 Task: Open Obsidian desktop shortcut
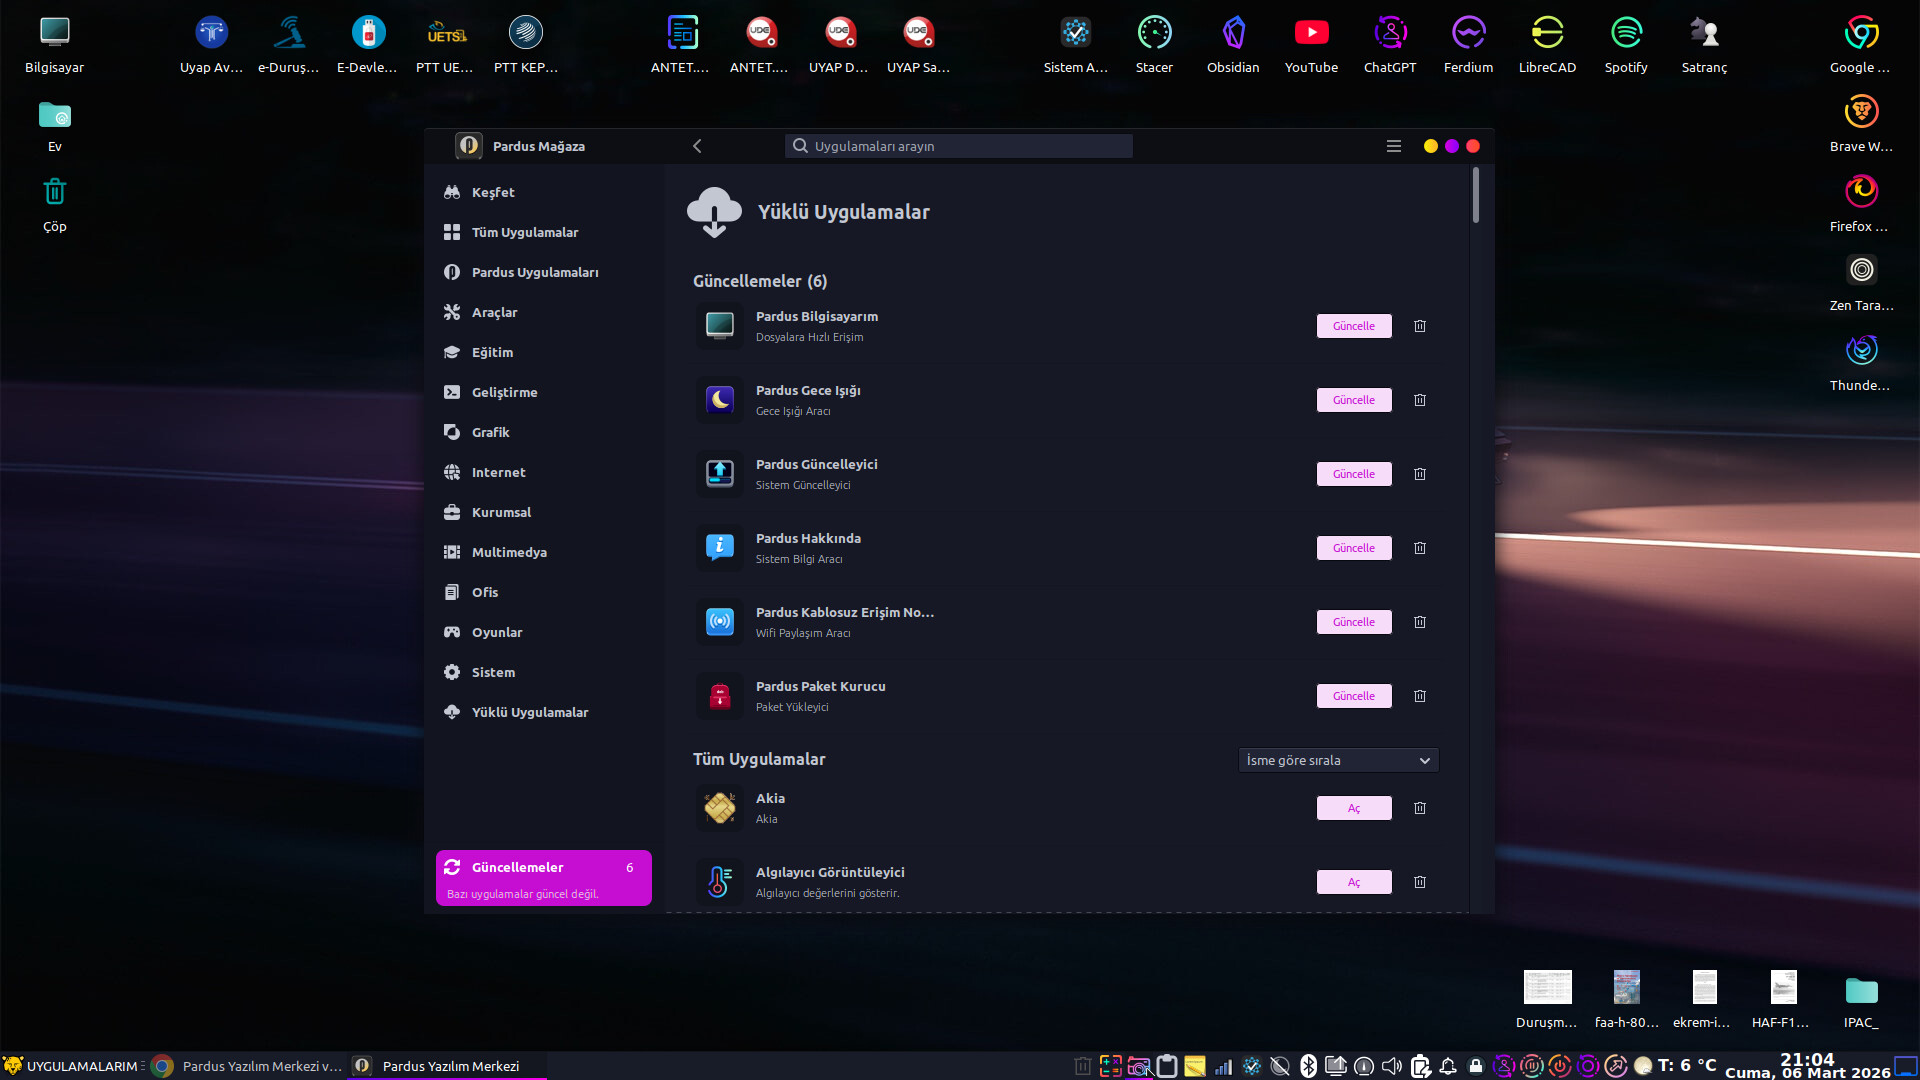(1233, 34)
